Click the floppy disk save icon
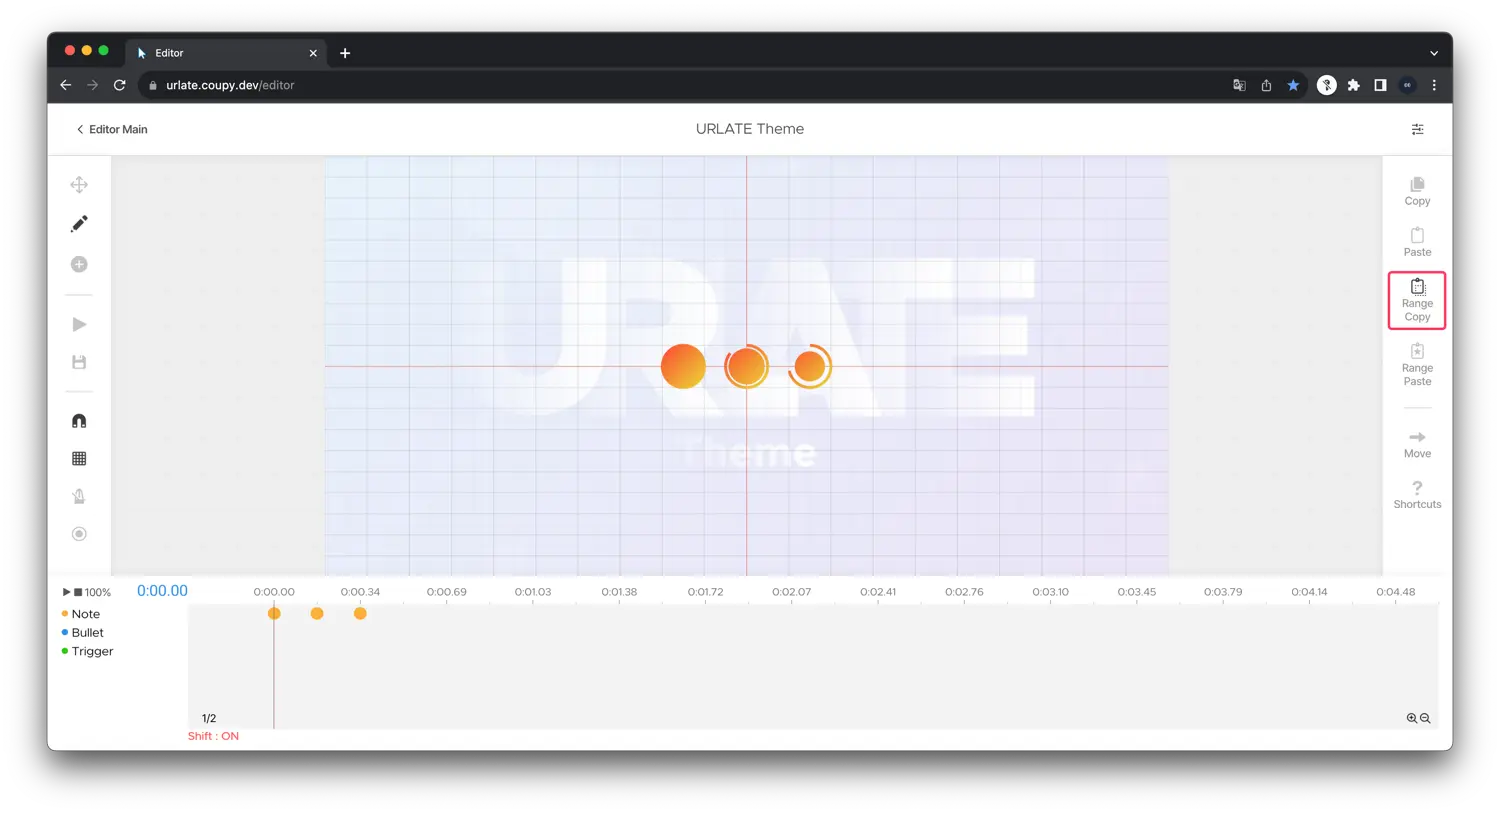The image size is (1500, 813). point(79,362)
